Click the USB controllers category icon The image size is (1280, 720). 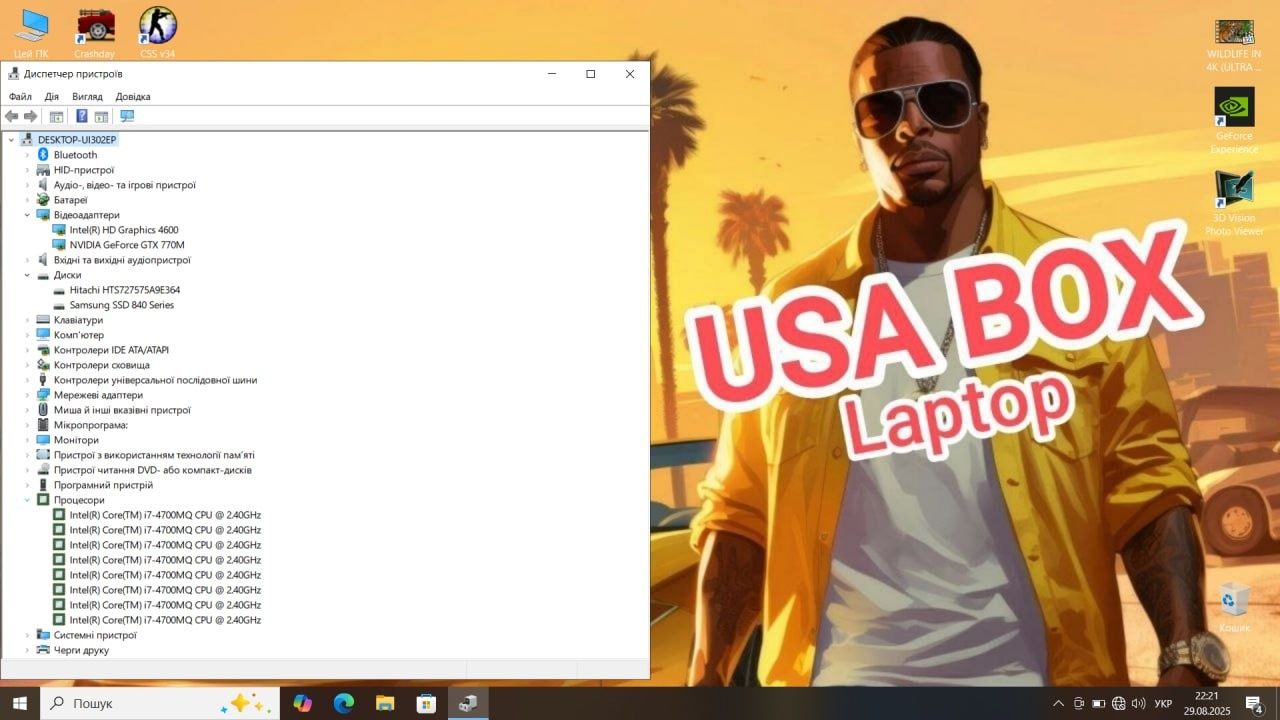tap(43, 380)
